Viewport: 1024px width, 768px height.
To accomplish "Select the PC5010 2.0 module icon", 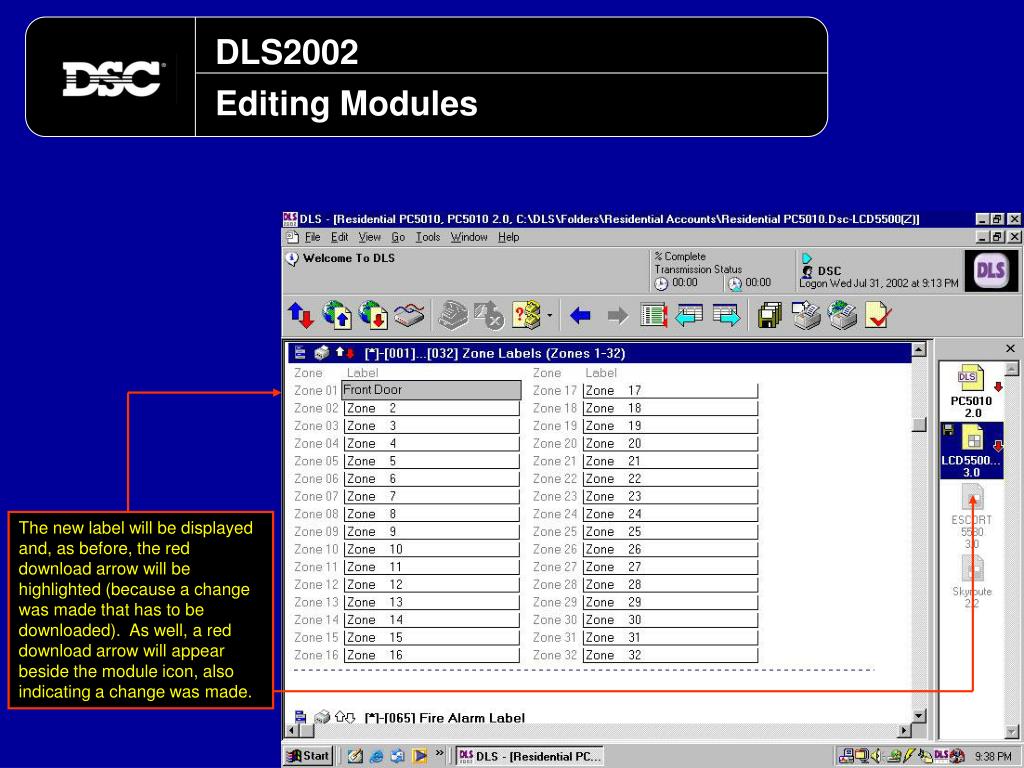I will tap(971, 391).
